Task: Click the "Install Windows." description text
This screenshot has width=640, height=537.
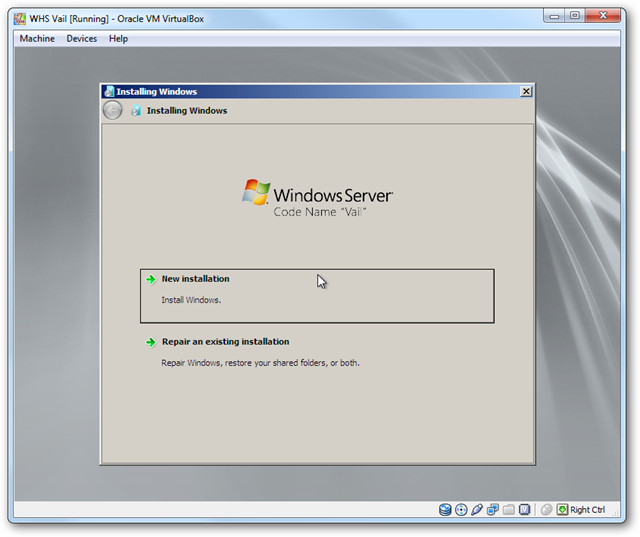Action: pyautogui.click(x=191, y=300)
